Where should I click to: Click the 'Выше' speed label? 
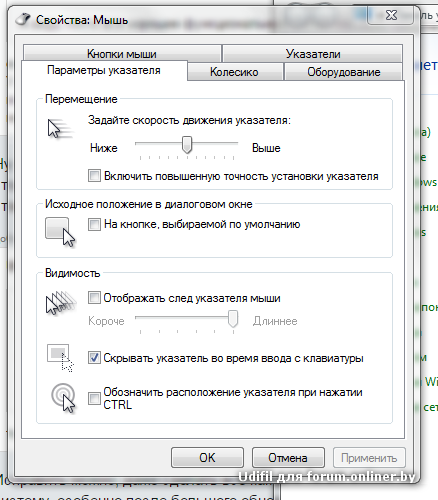(266, 148)
